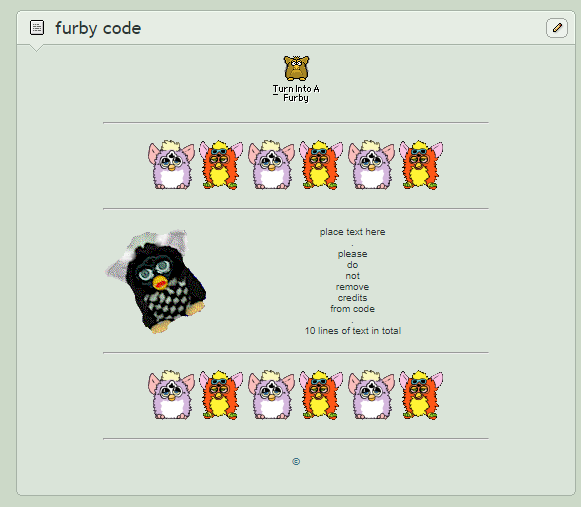Click the copyright symbol link
Screen dimensions: 581x507
point(296,461)
